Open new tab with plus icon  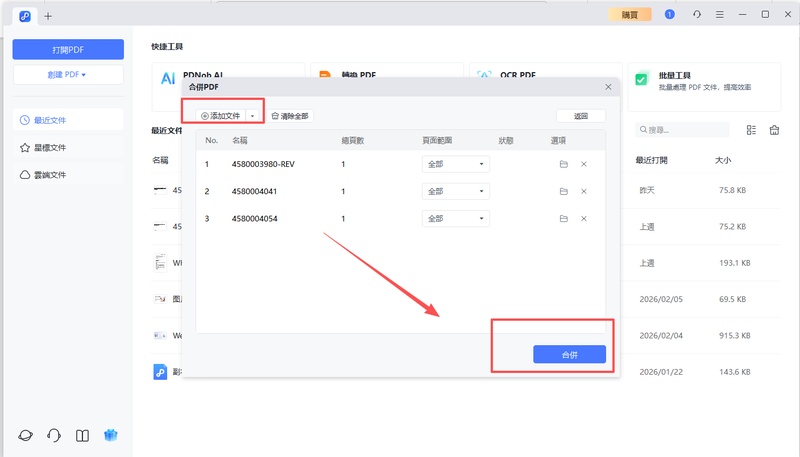[48, 16]
